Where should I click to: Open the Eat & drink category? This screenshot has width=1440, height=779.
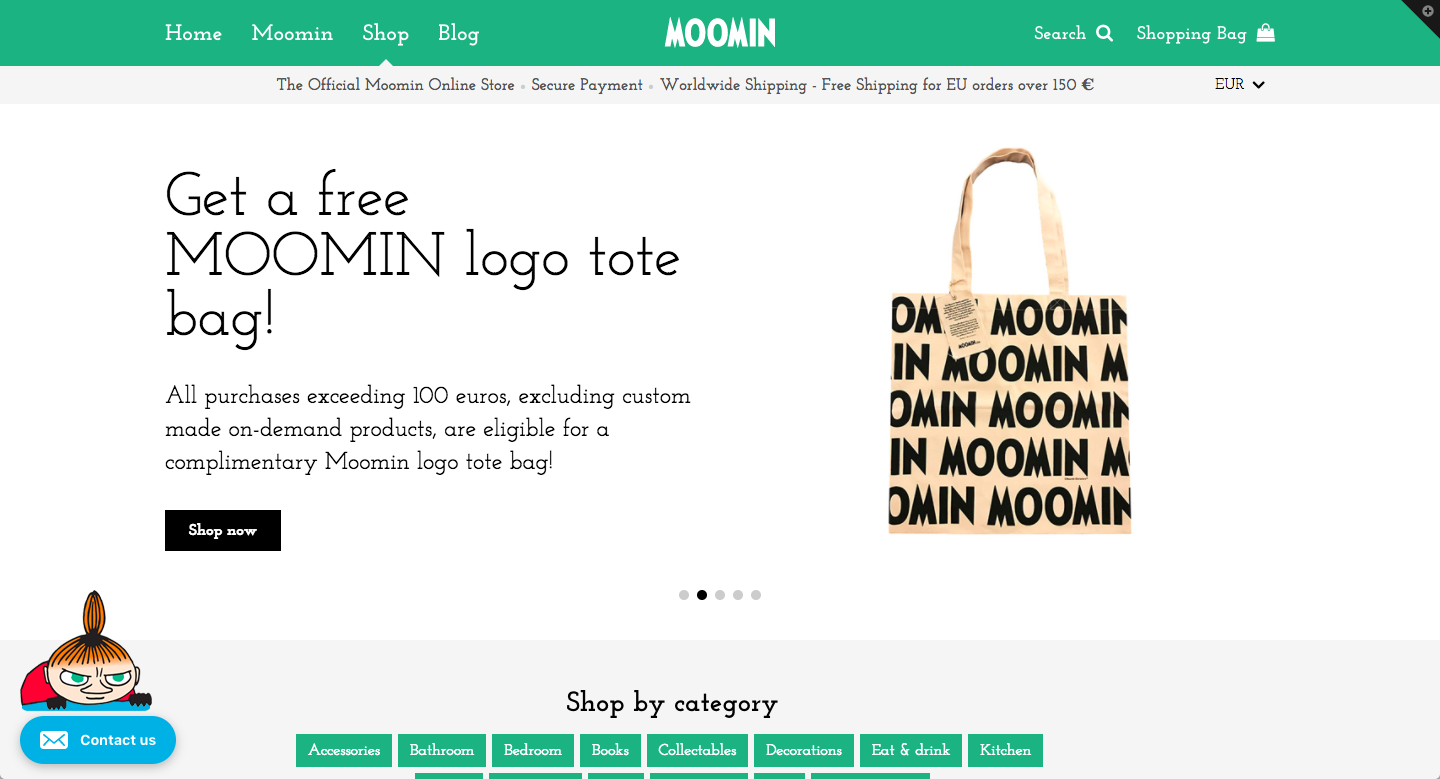tap(911, 750)
